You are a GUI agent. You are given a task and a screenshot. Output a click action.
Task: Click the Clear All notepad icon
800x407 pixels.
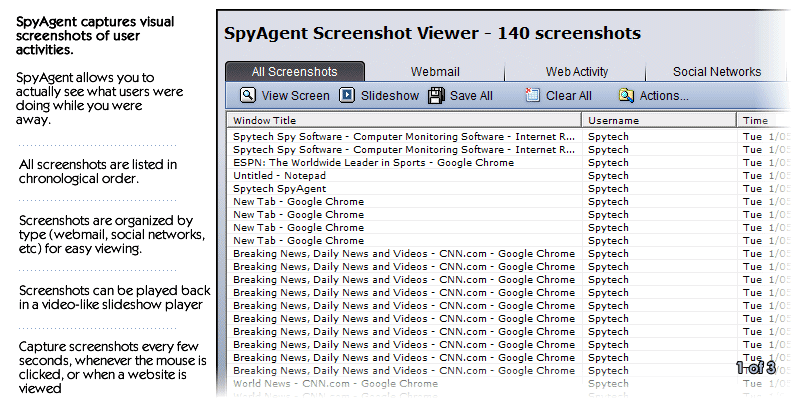pyautogui.click(x=532, y=95)
